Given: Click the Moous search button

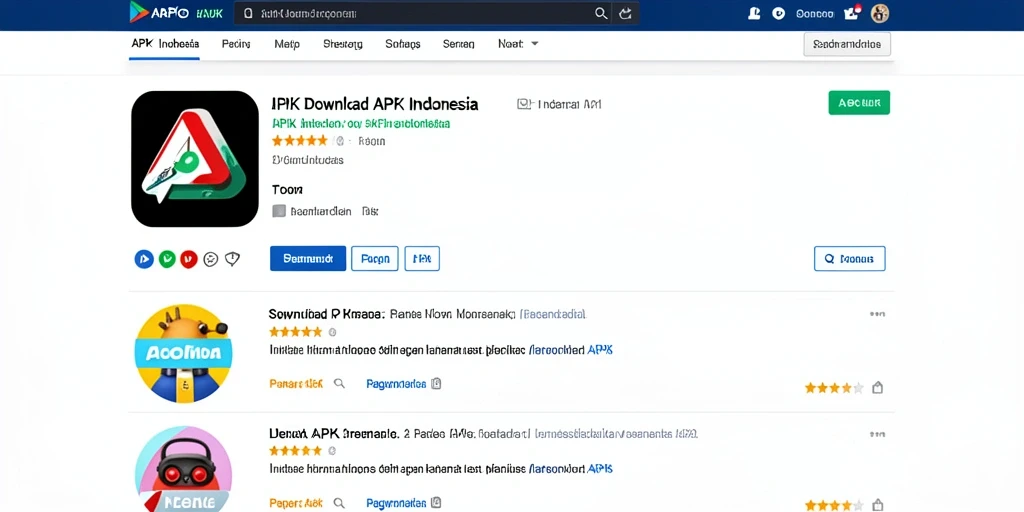Looking at the screenshot, I should pos(850,259).
